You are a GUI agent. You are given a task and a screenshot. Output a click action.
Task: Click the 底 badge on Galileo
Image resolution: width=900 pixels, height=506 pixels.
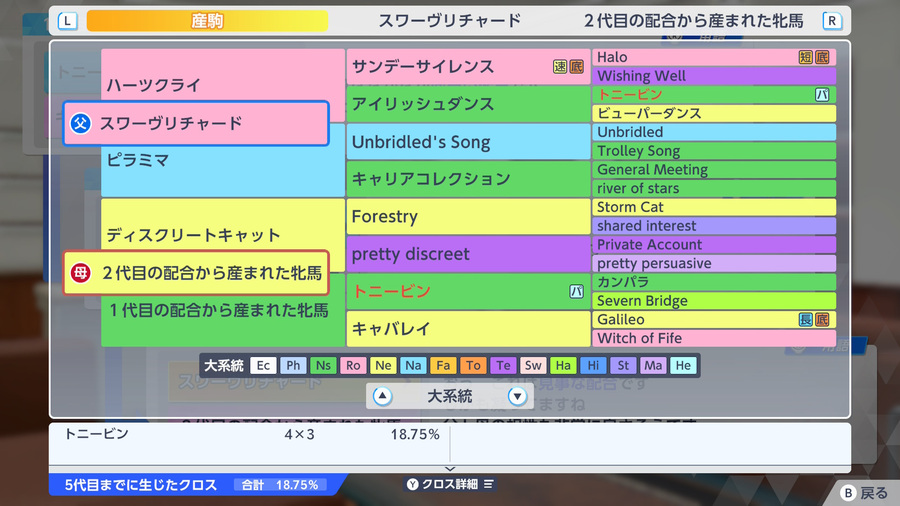tap(822, 320)
